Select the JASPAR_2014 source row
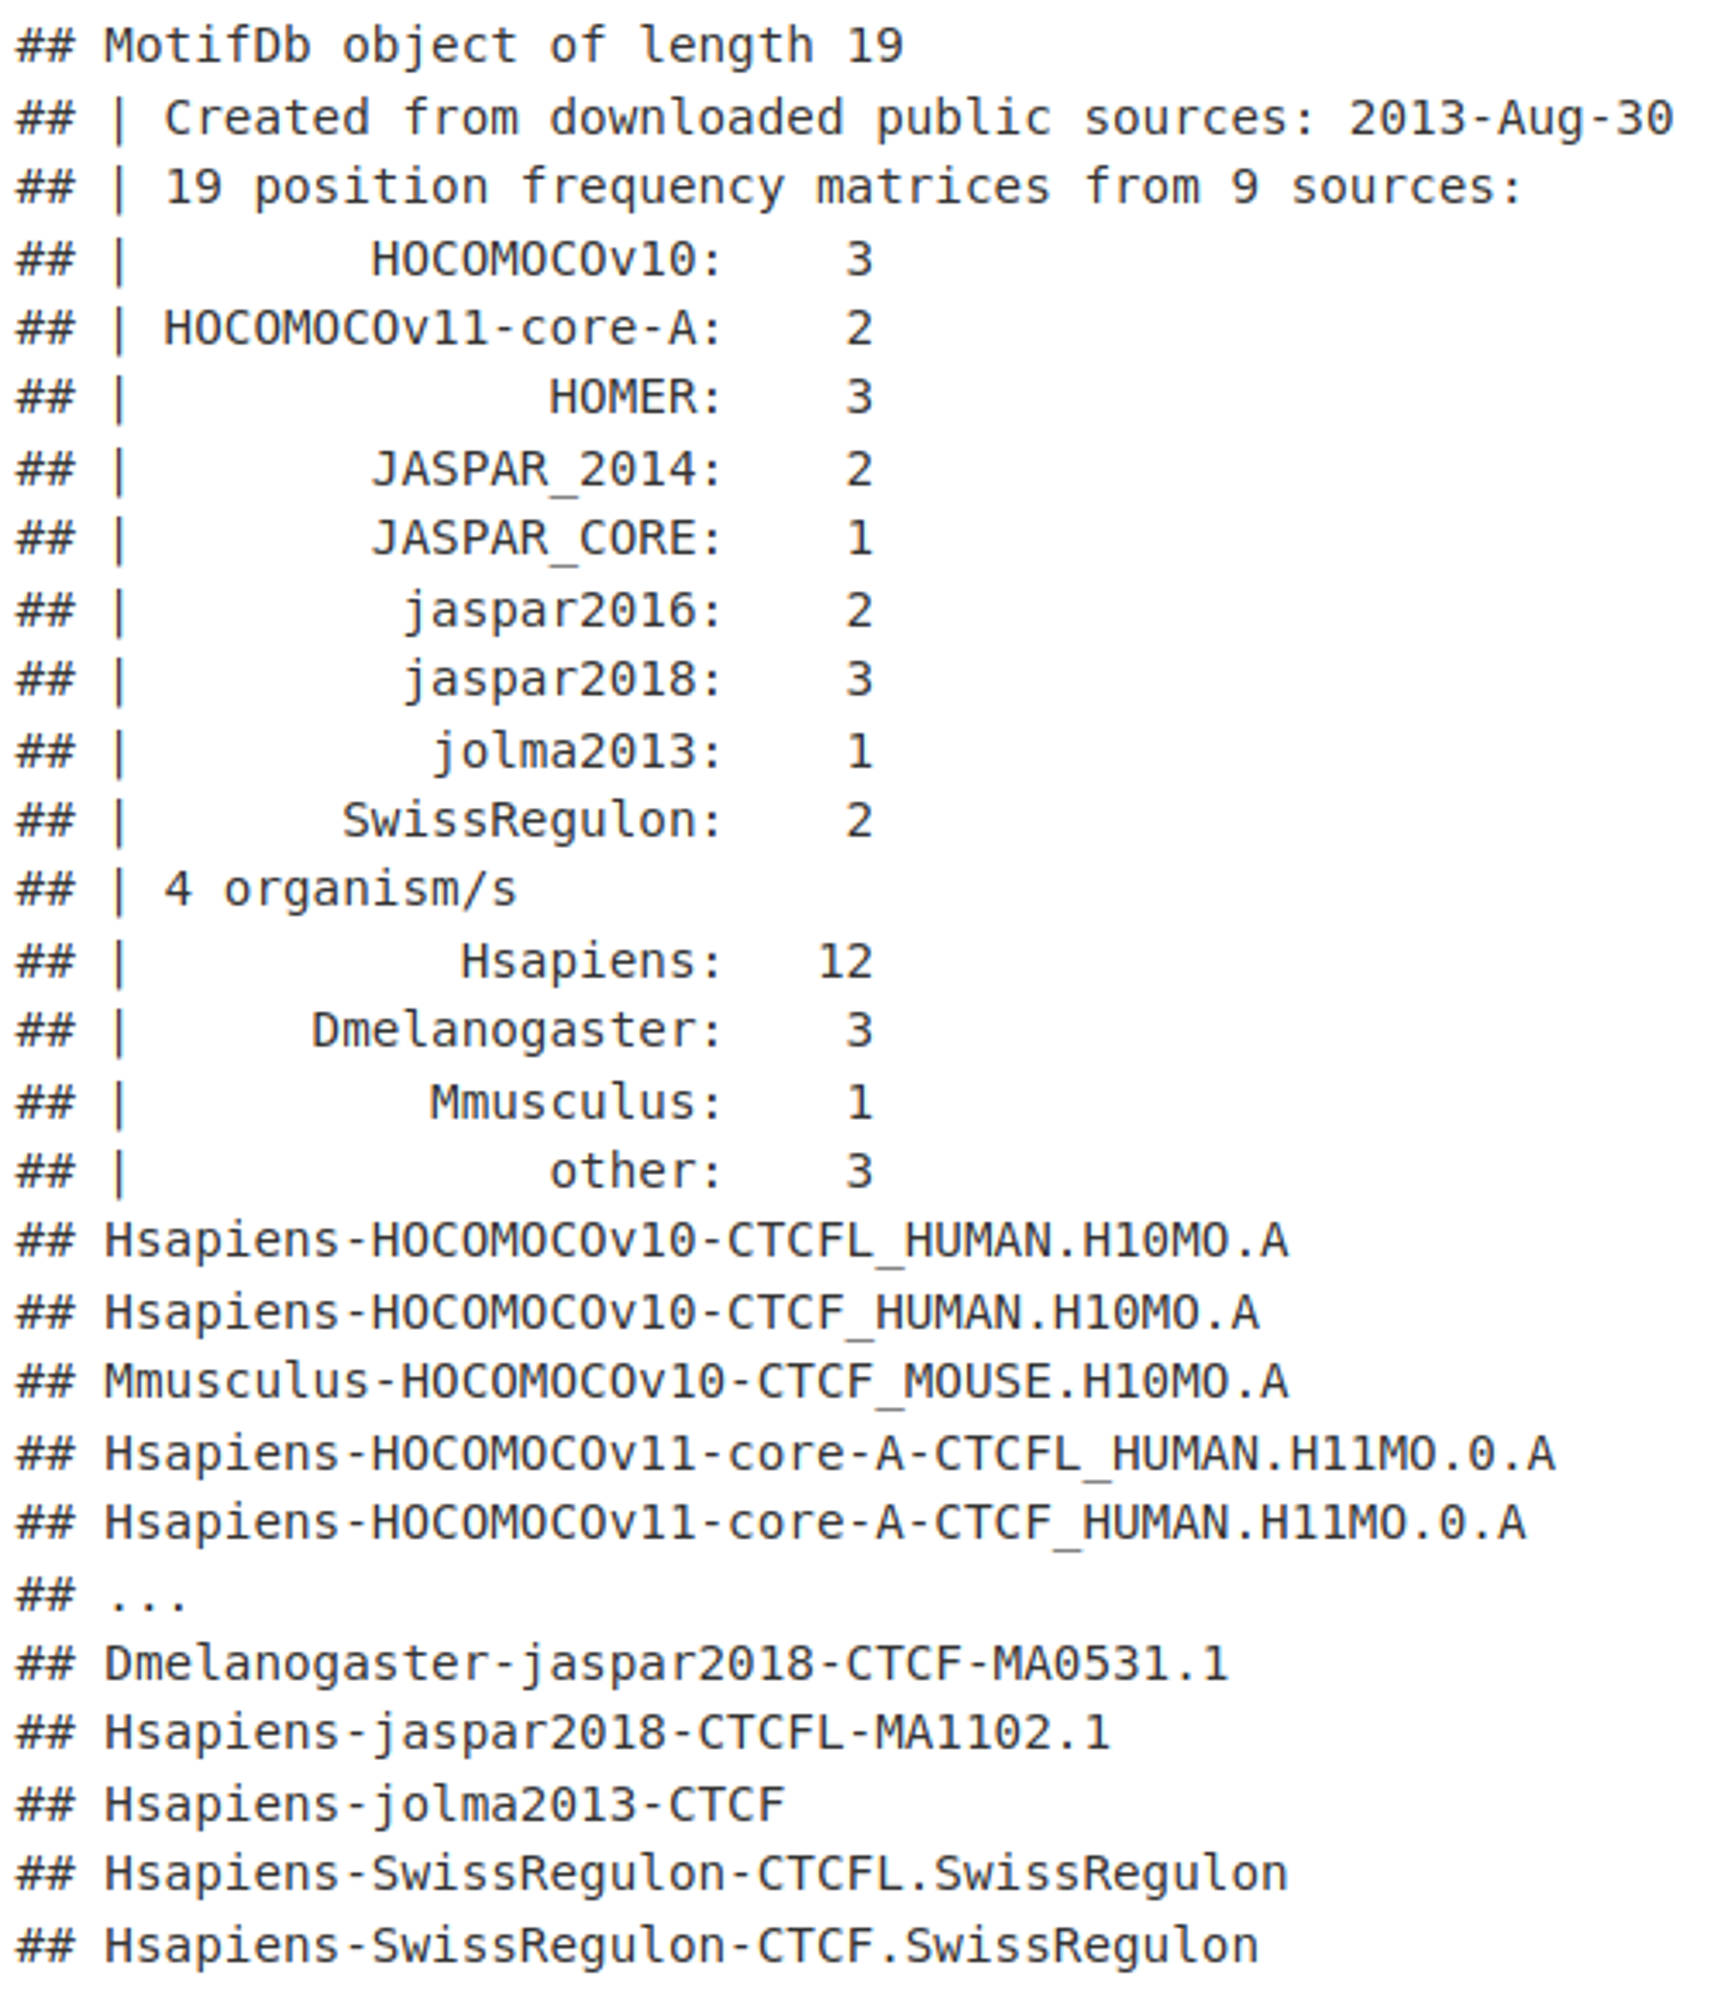This screenshot has height=2000, width=1714. [444, 470]
